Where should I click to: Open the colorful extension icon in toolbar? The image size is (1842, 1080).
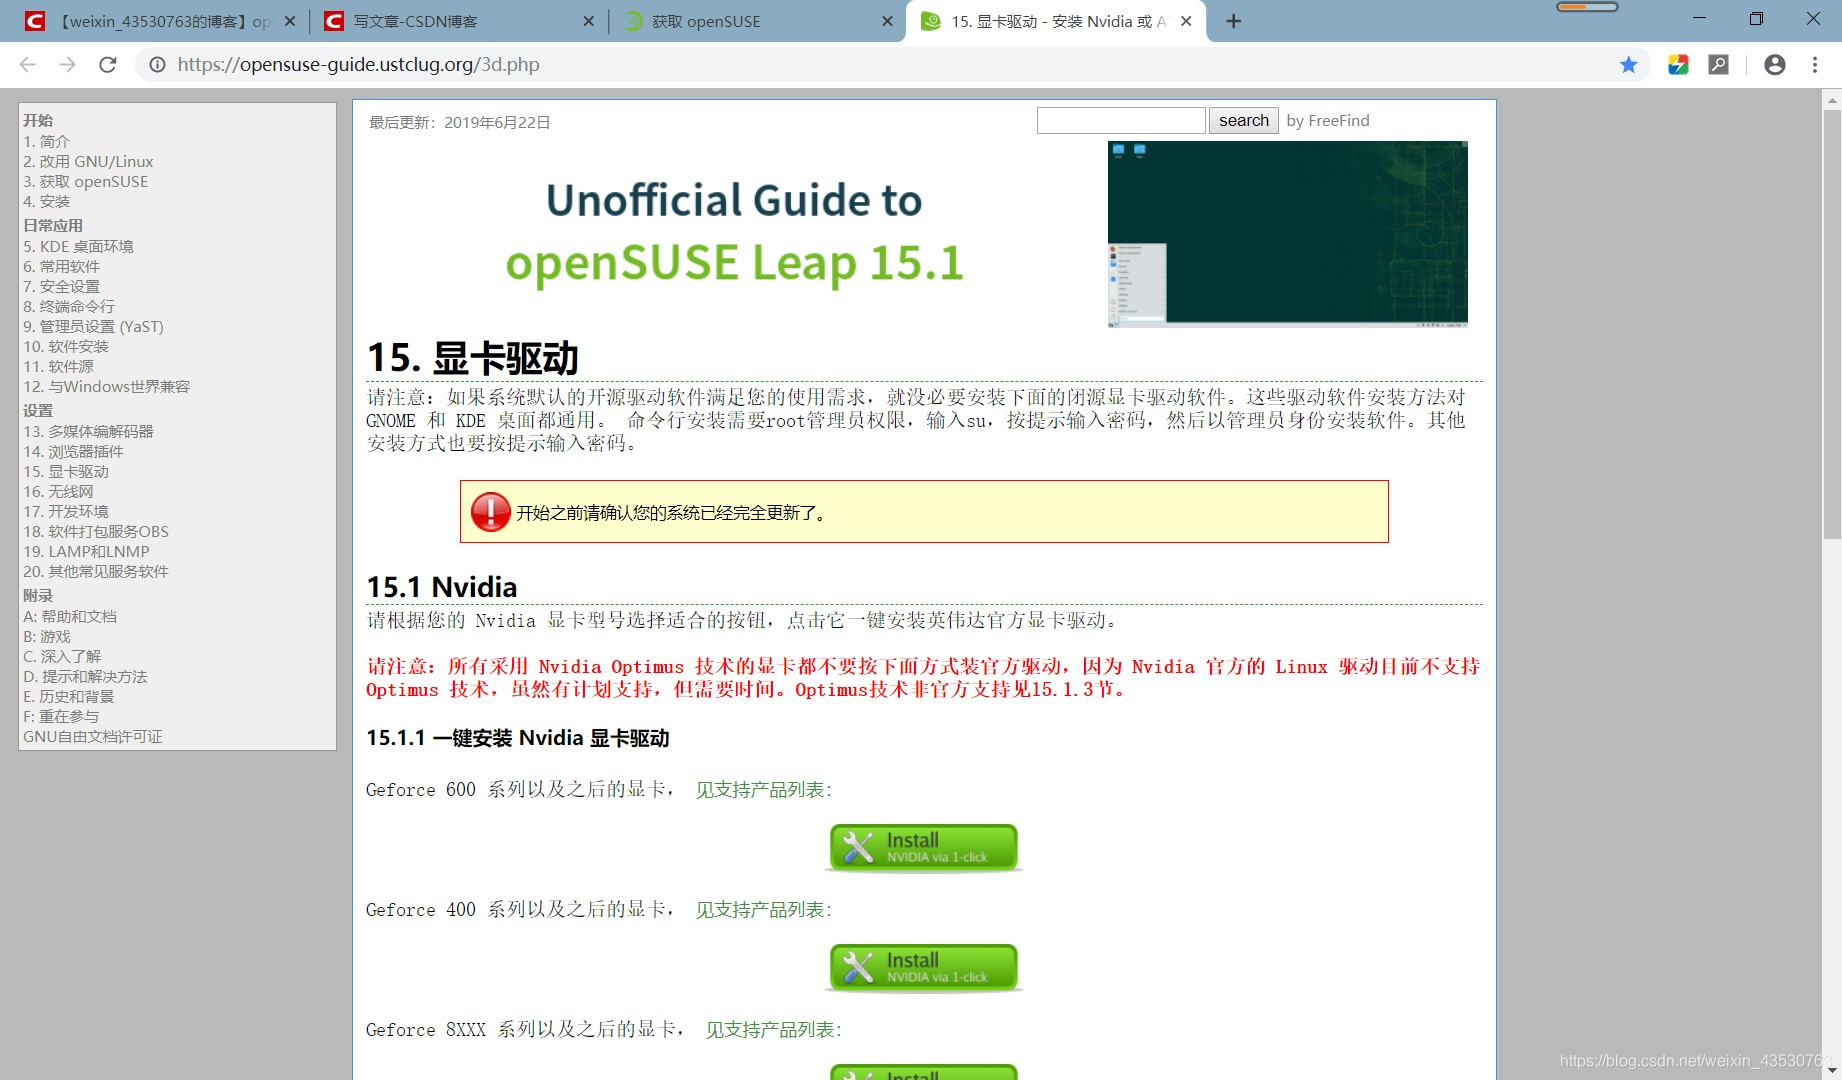[x=1679, y=65]
